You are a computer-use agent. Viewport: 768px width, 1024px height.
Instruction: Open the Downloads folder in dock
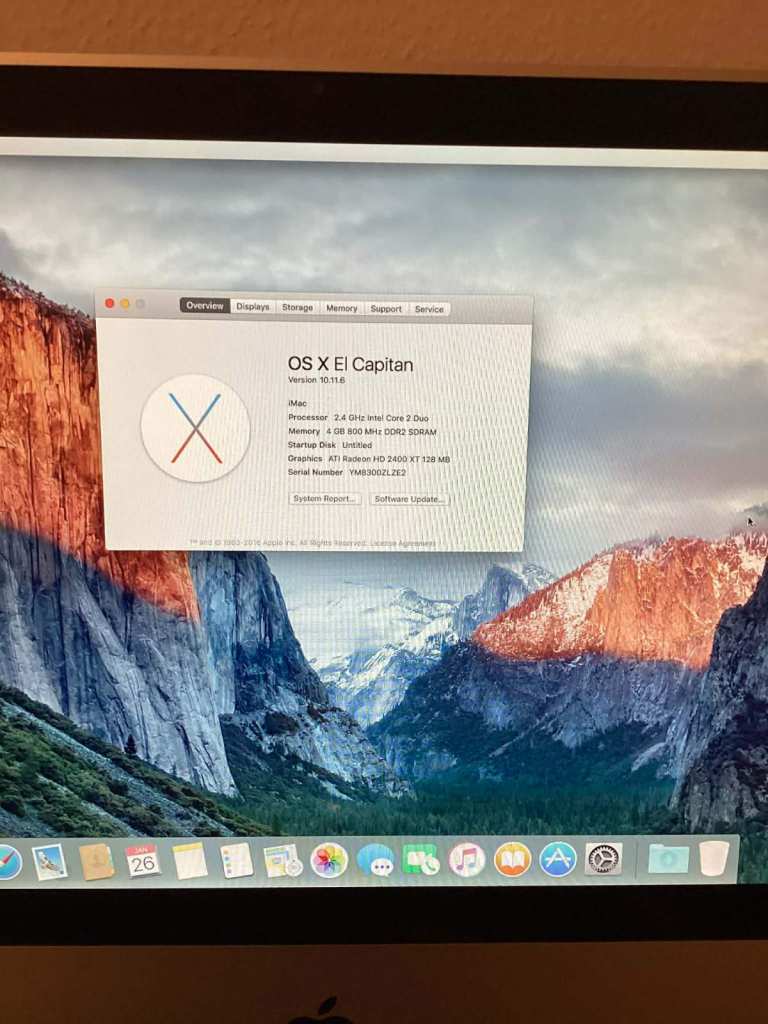tap(669, 858)
